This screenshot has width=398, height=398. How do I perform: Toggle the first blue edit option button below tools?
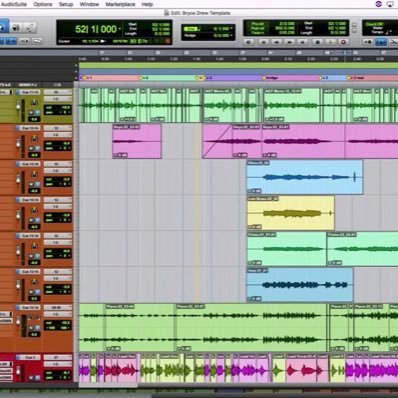[x=1, y=41]
